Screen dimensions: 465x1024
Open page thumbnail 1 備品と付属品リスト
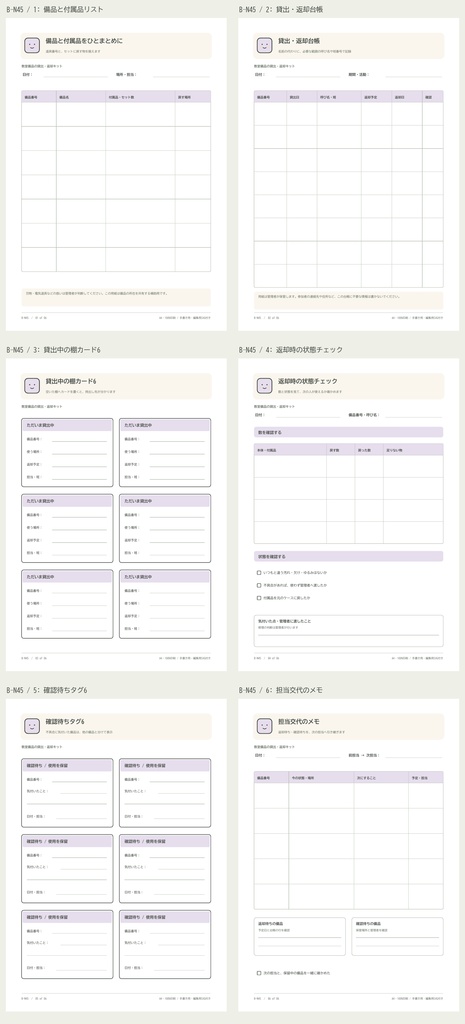(116, 174)
